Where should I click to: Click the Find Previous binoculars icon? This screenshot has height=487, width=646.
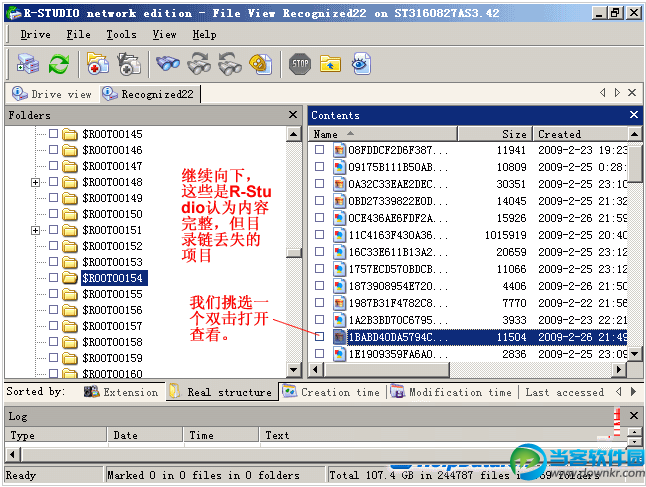(230, 64)
